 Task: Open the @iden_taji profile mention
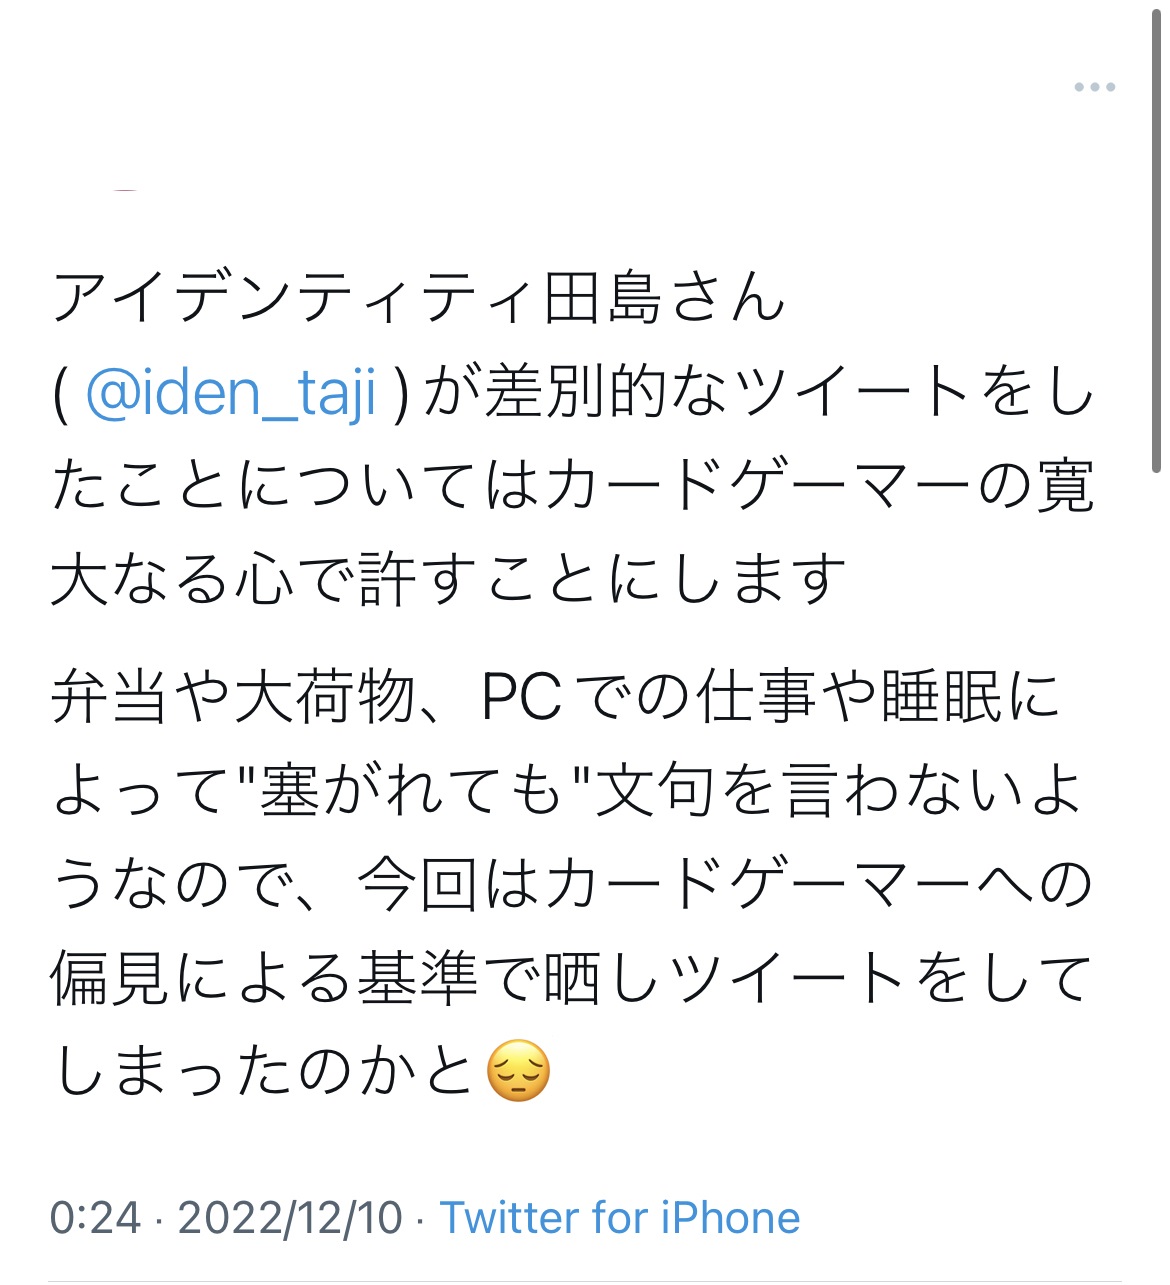pos(231,392)
